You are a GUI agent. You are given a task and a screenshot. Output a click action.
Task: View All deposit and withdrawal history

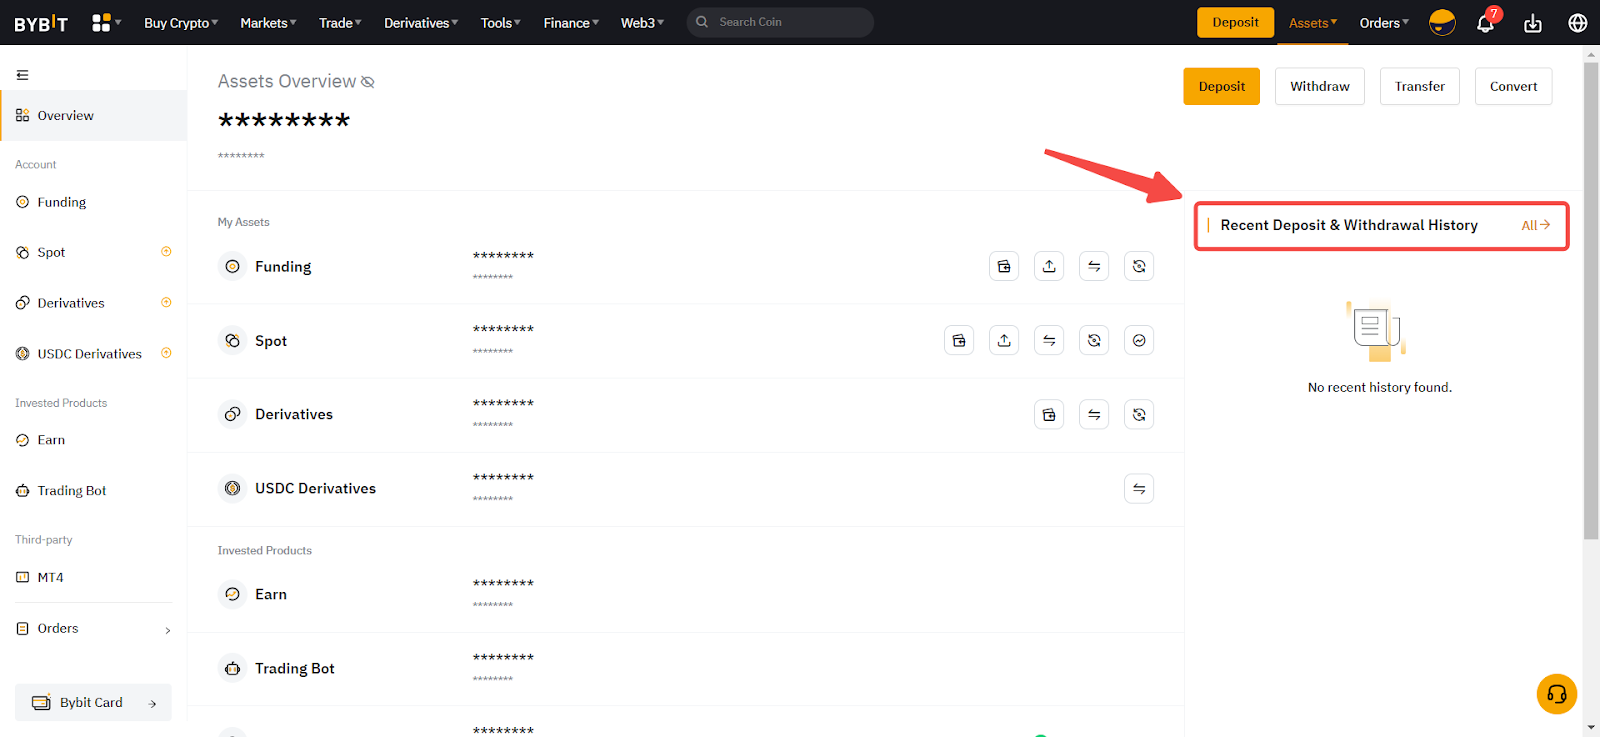(1535, 225)
